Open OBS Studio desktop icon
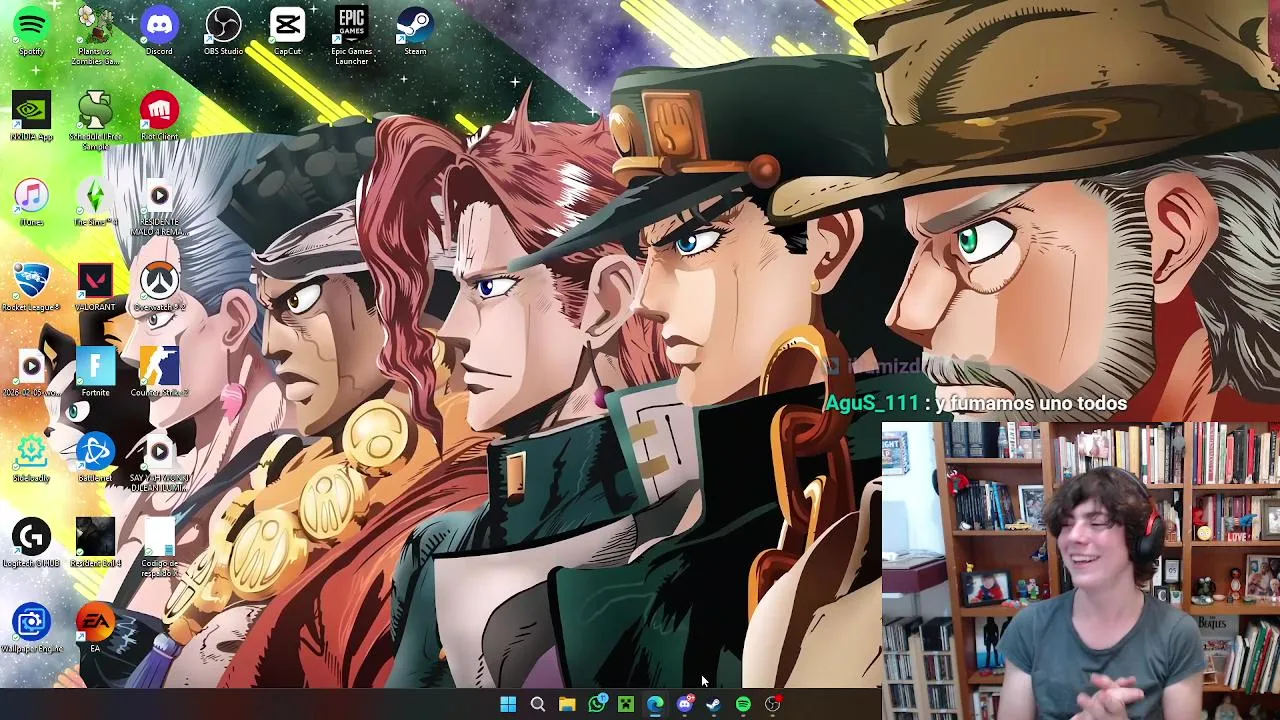Viewport: 1280px width, 720px height. pyautogui.click(x=223, y=31)
